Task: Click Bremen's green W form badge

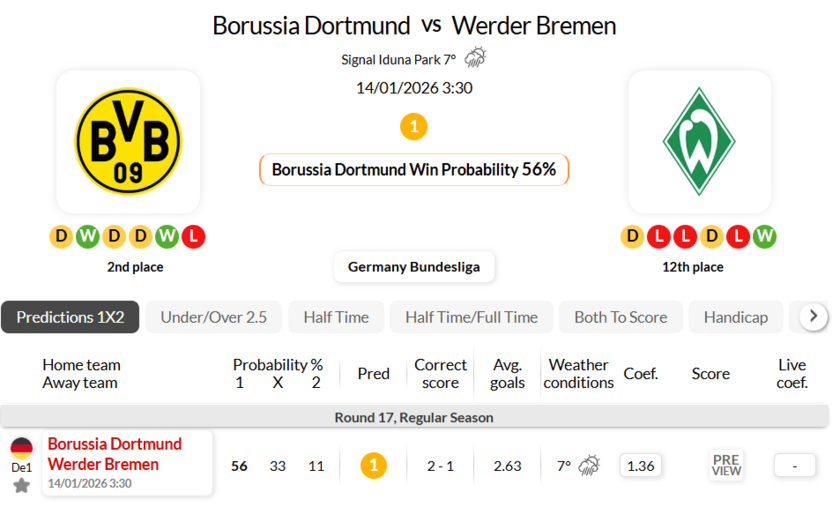Action: click(765, 237)
